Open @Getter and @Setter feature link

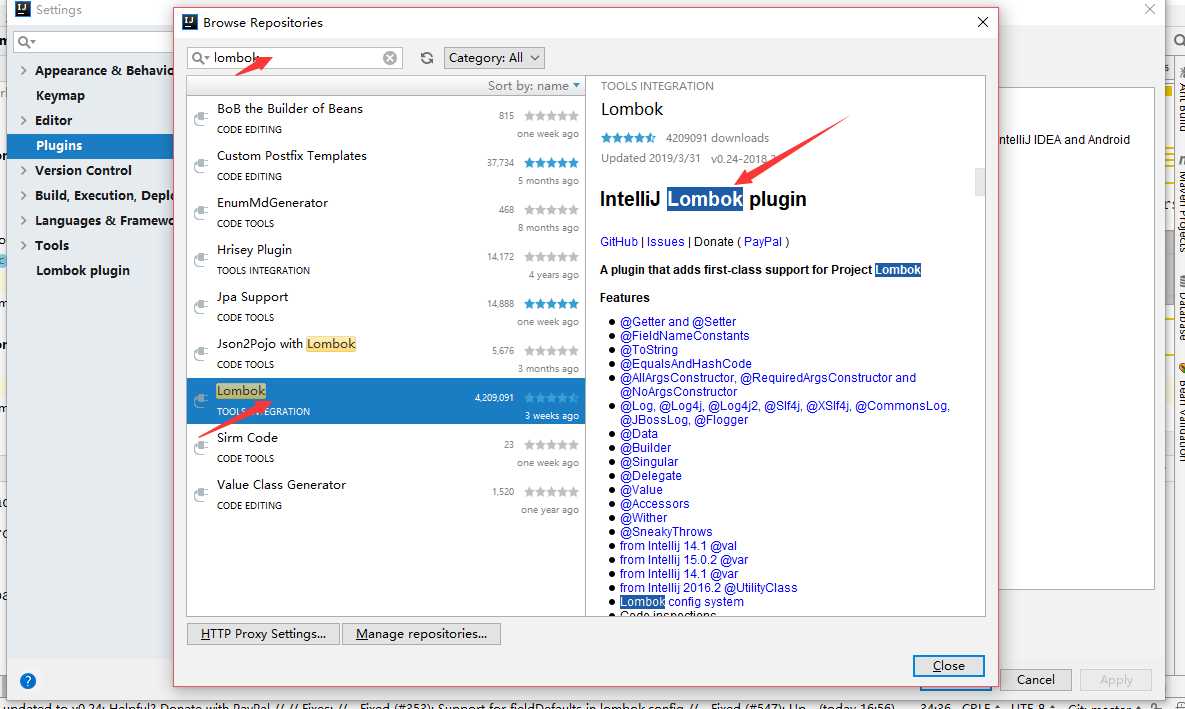(x=678, y=322)
